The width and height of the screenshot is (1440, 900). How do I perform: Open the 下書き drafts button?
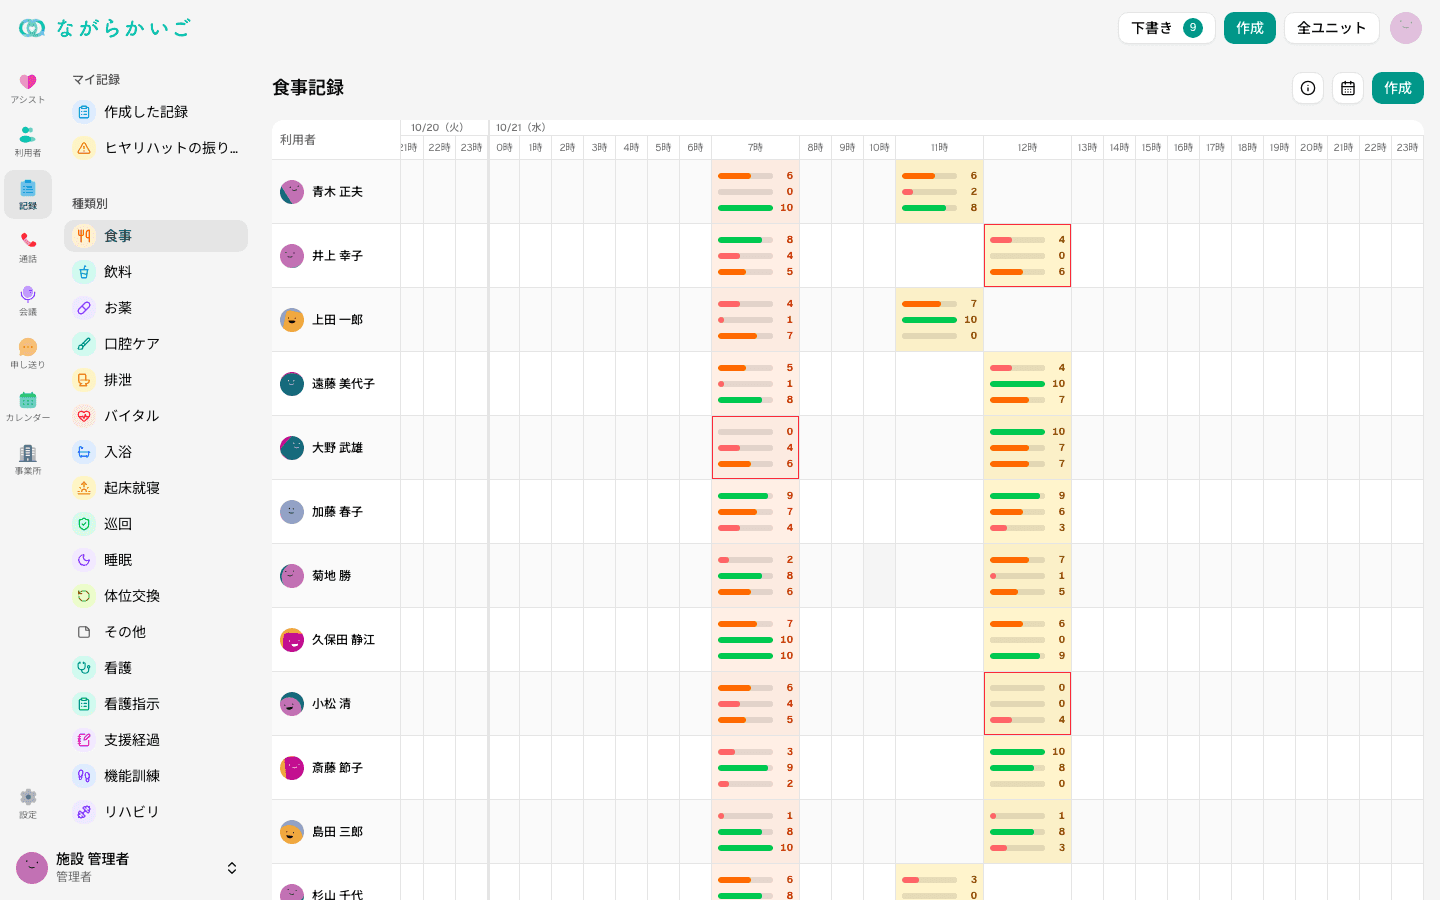pyautogui.click(x=1167, y=28)
